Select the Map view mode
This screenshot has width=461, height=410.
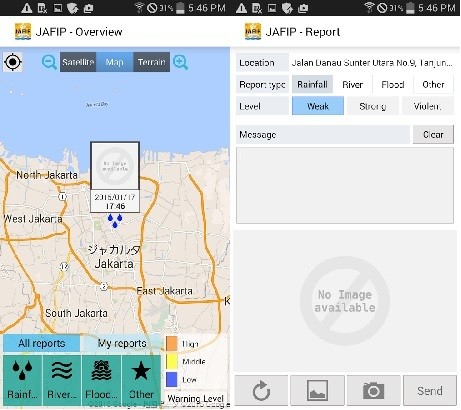pos(114,62)
